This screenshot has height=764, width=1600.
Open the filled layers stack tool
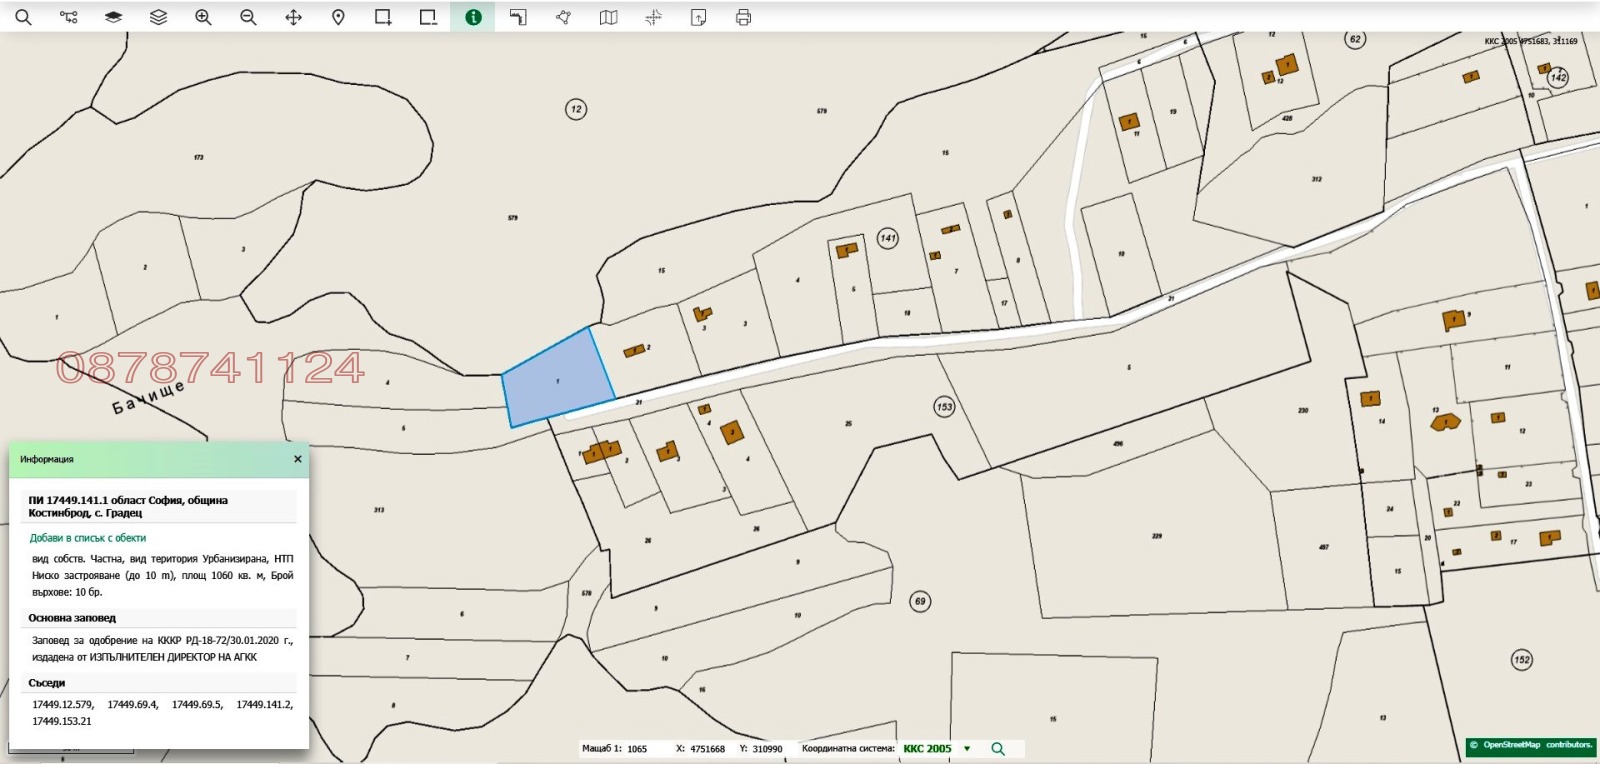(x=113, y=17)
